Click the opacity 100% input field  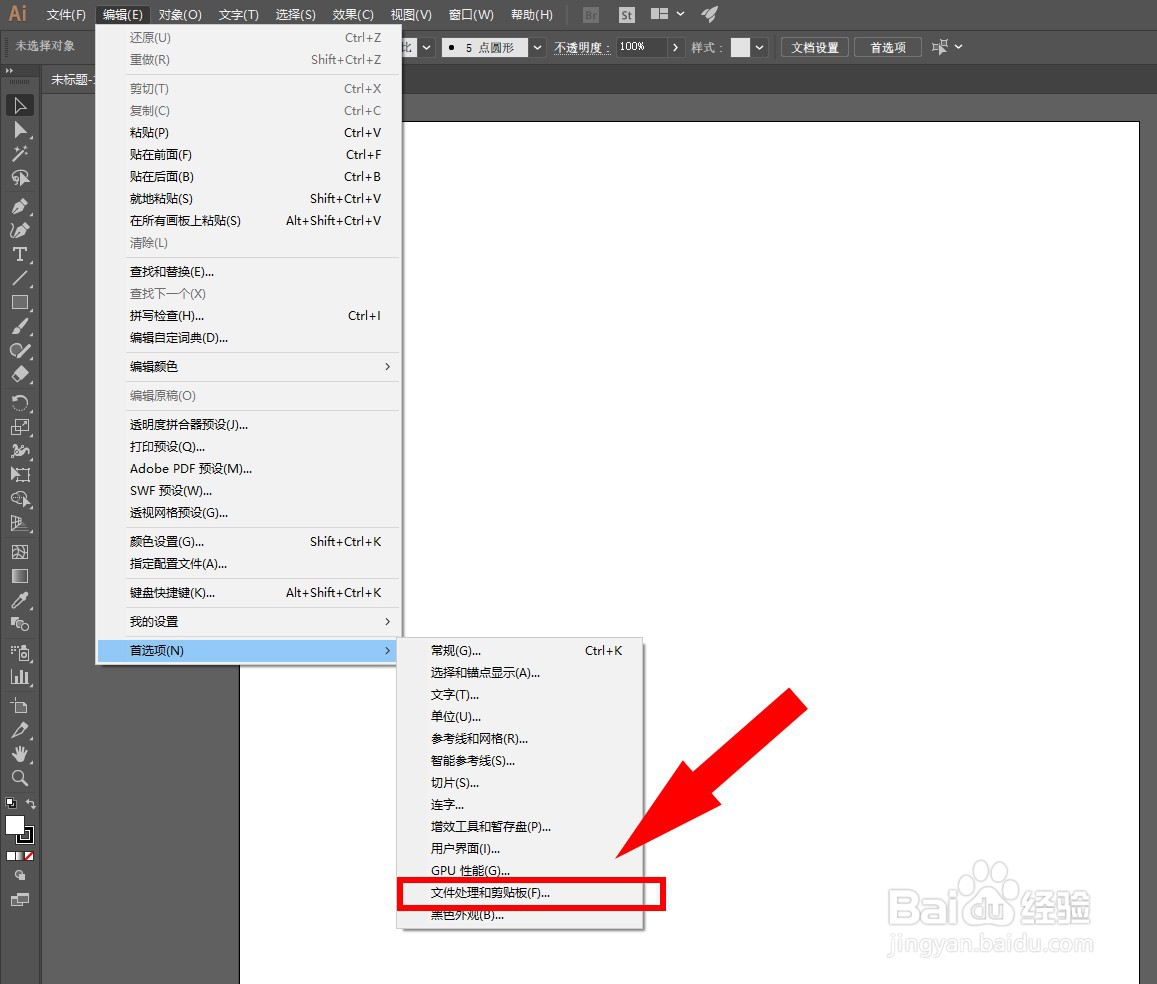(x=641, y=46)
